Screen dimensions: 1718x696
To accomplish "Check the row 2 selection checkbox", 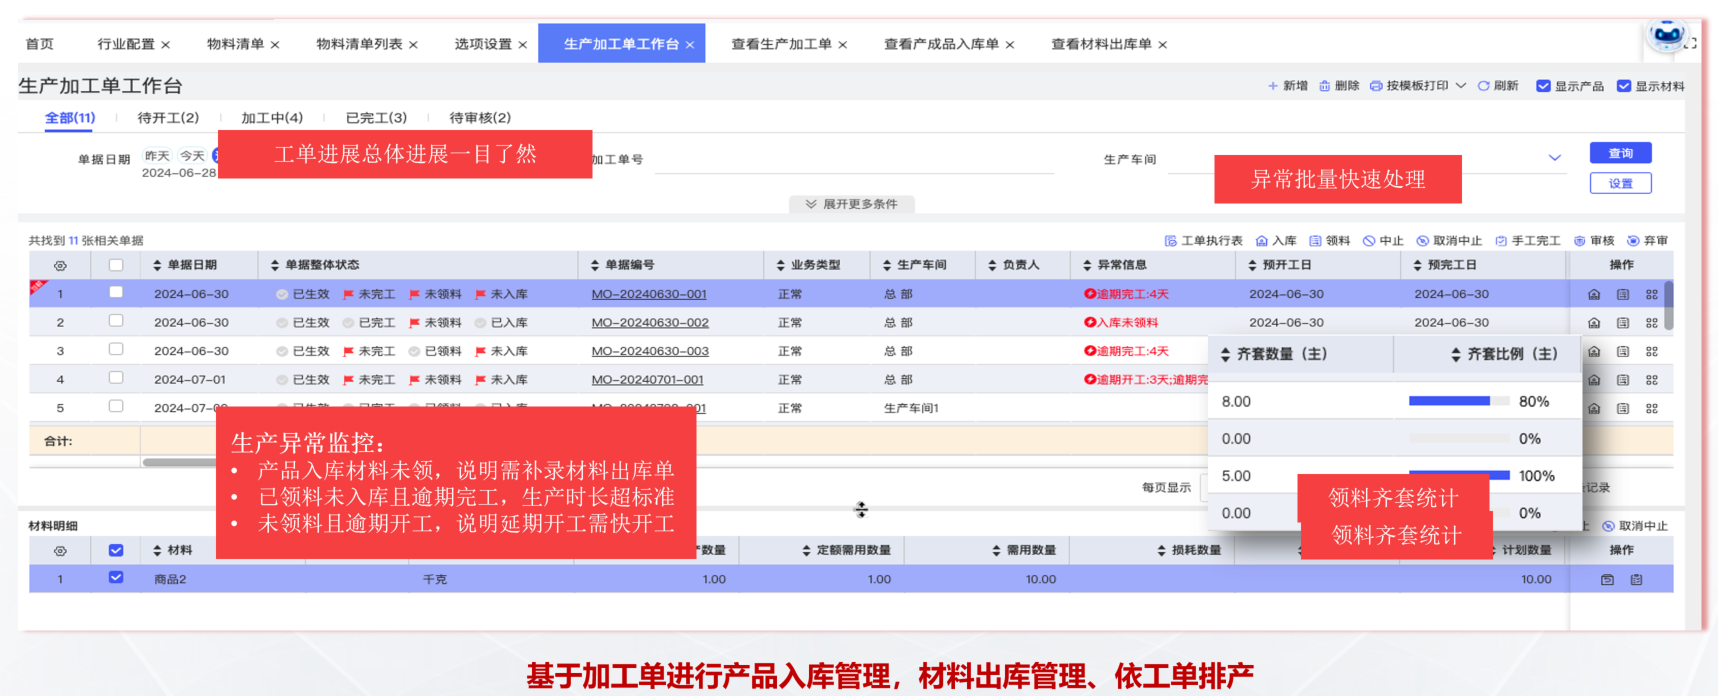I will coord(116,321).
